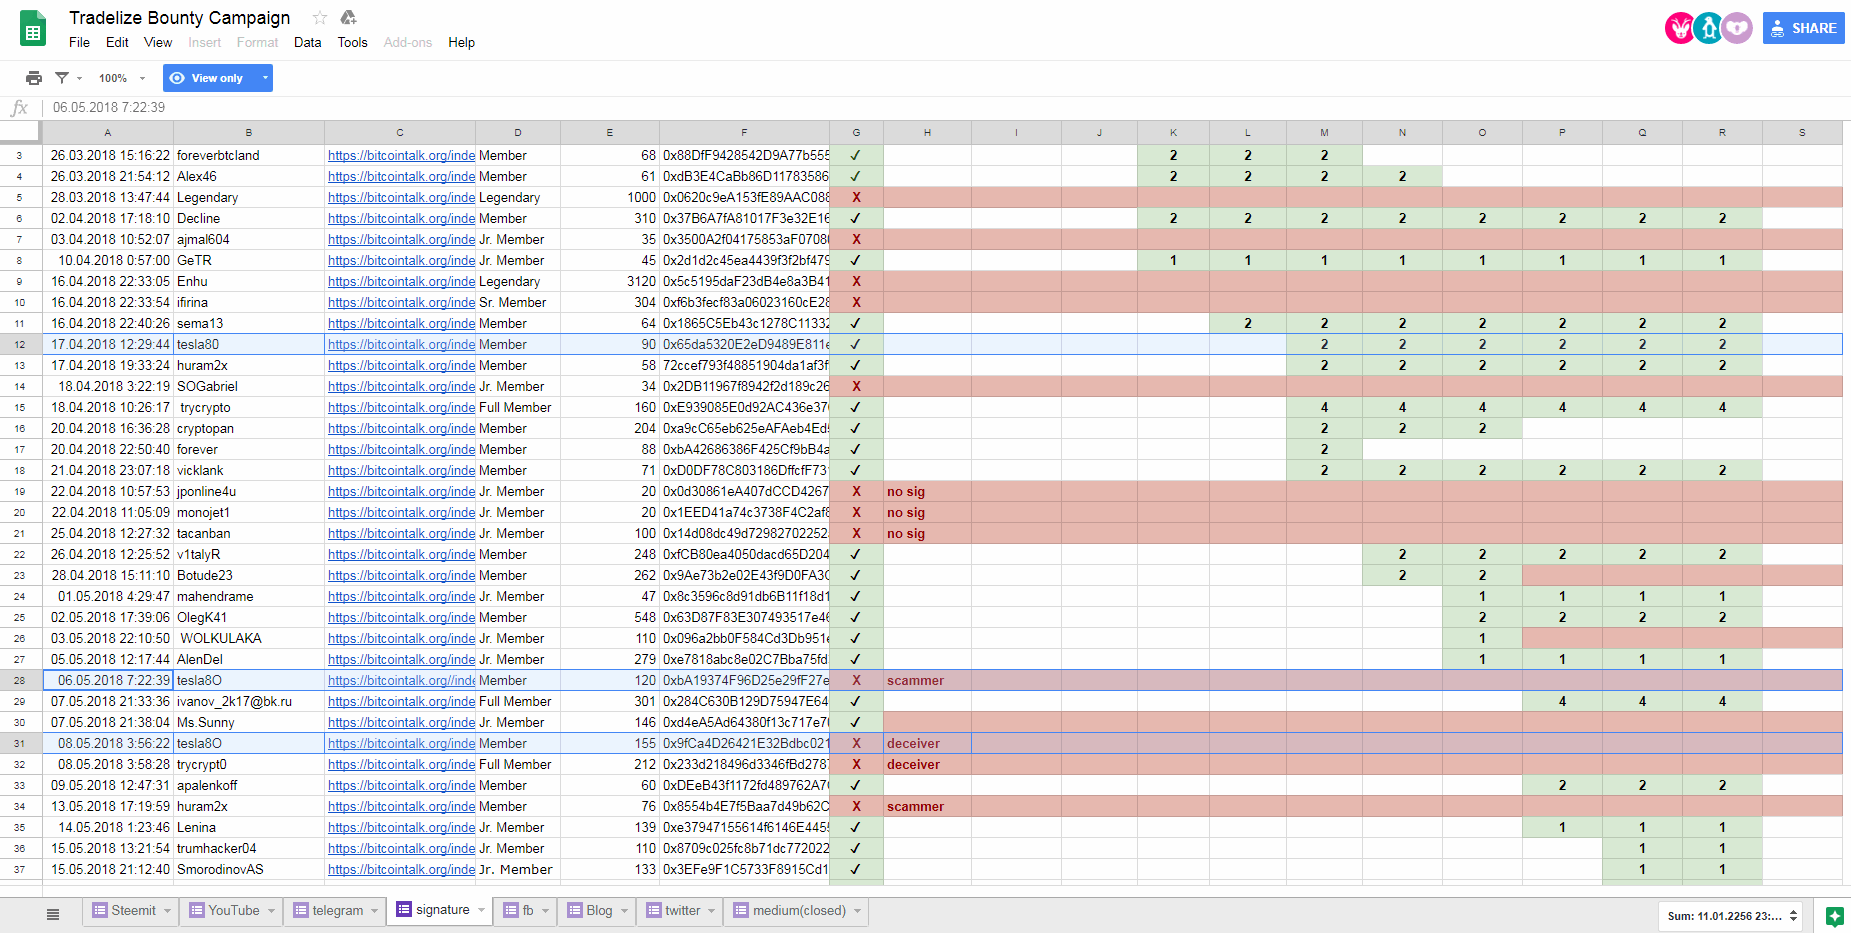1851x933 pixels.
Task: Click the 'scammer' cell in tesla8O row 28
Action: tap(927, 681)
